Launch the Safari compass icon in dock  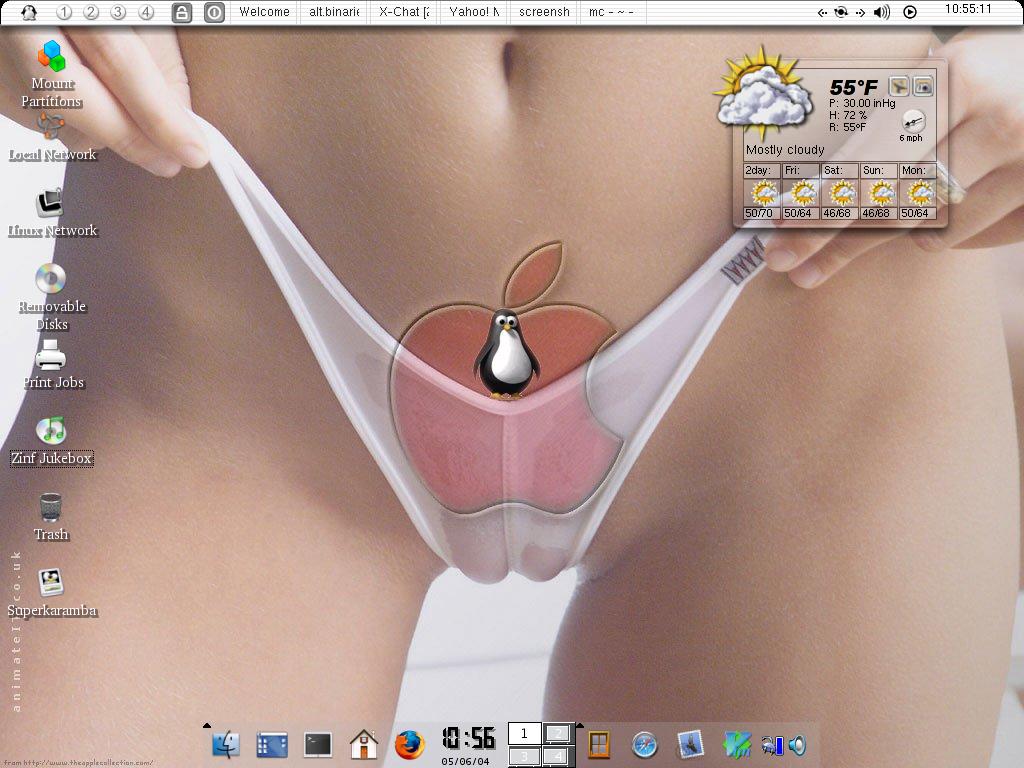tap(645, 744)
